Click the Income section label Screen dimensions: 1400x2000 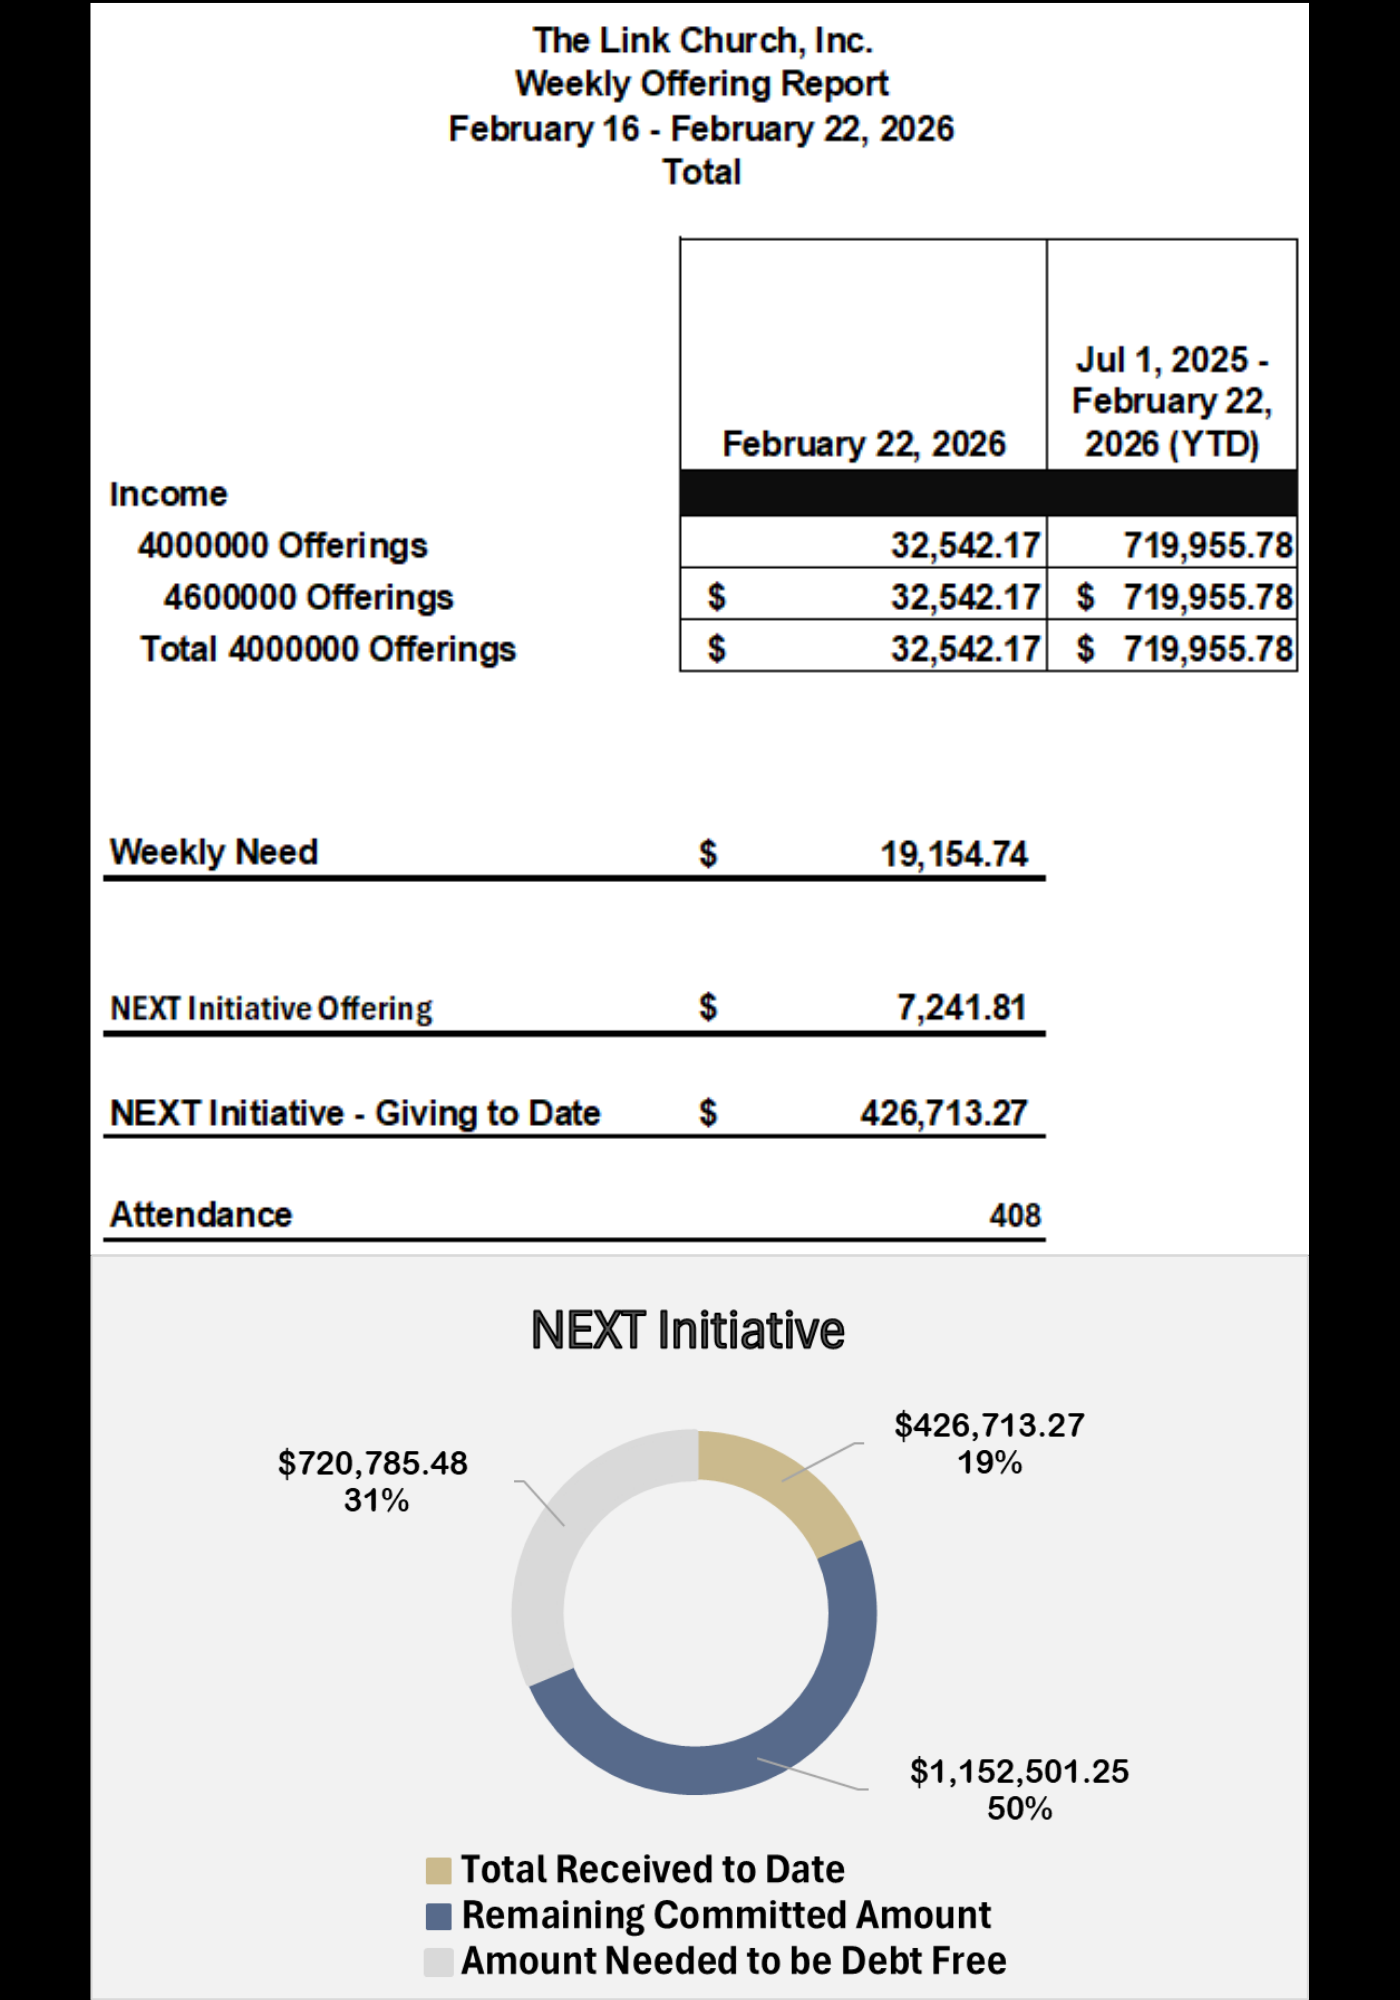coord(168,494)
